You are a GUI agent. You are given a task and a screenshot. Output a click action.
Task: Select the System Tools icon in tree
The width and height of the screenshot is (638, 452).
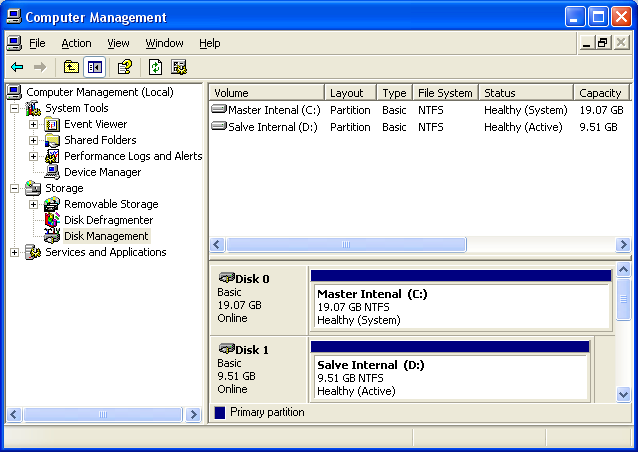33,108
